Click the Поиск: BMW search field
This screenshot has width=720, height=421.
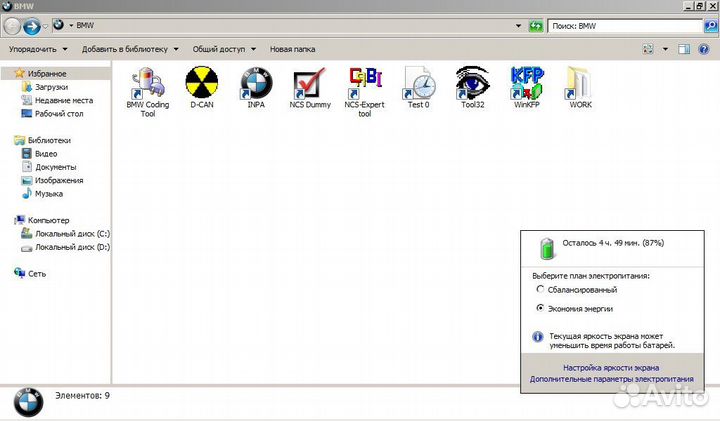pyautogui.click(x=625, y=26)
